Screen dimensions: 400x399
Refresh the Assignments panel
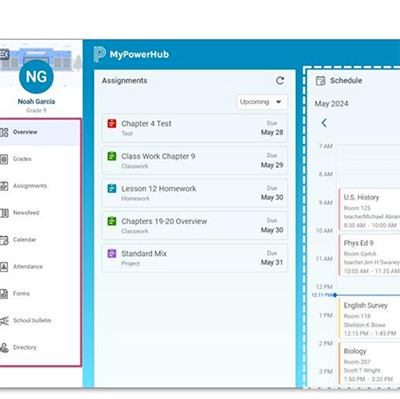pos(280,80)
